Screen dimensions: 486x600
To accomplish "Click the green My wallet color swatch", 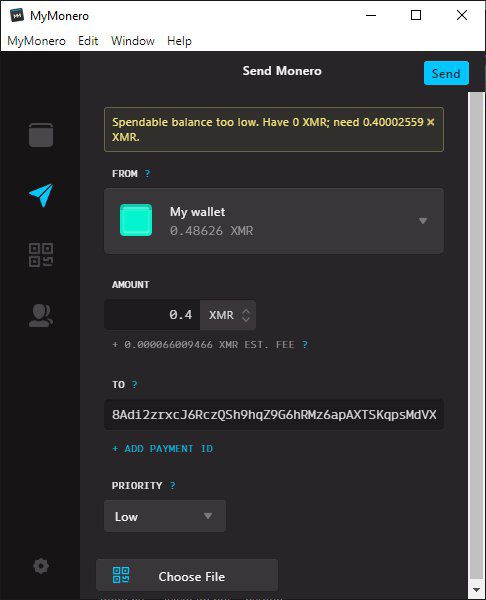I will [x=136, y=220].
